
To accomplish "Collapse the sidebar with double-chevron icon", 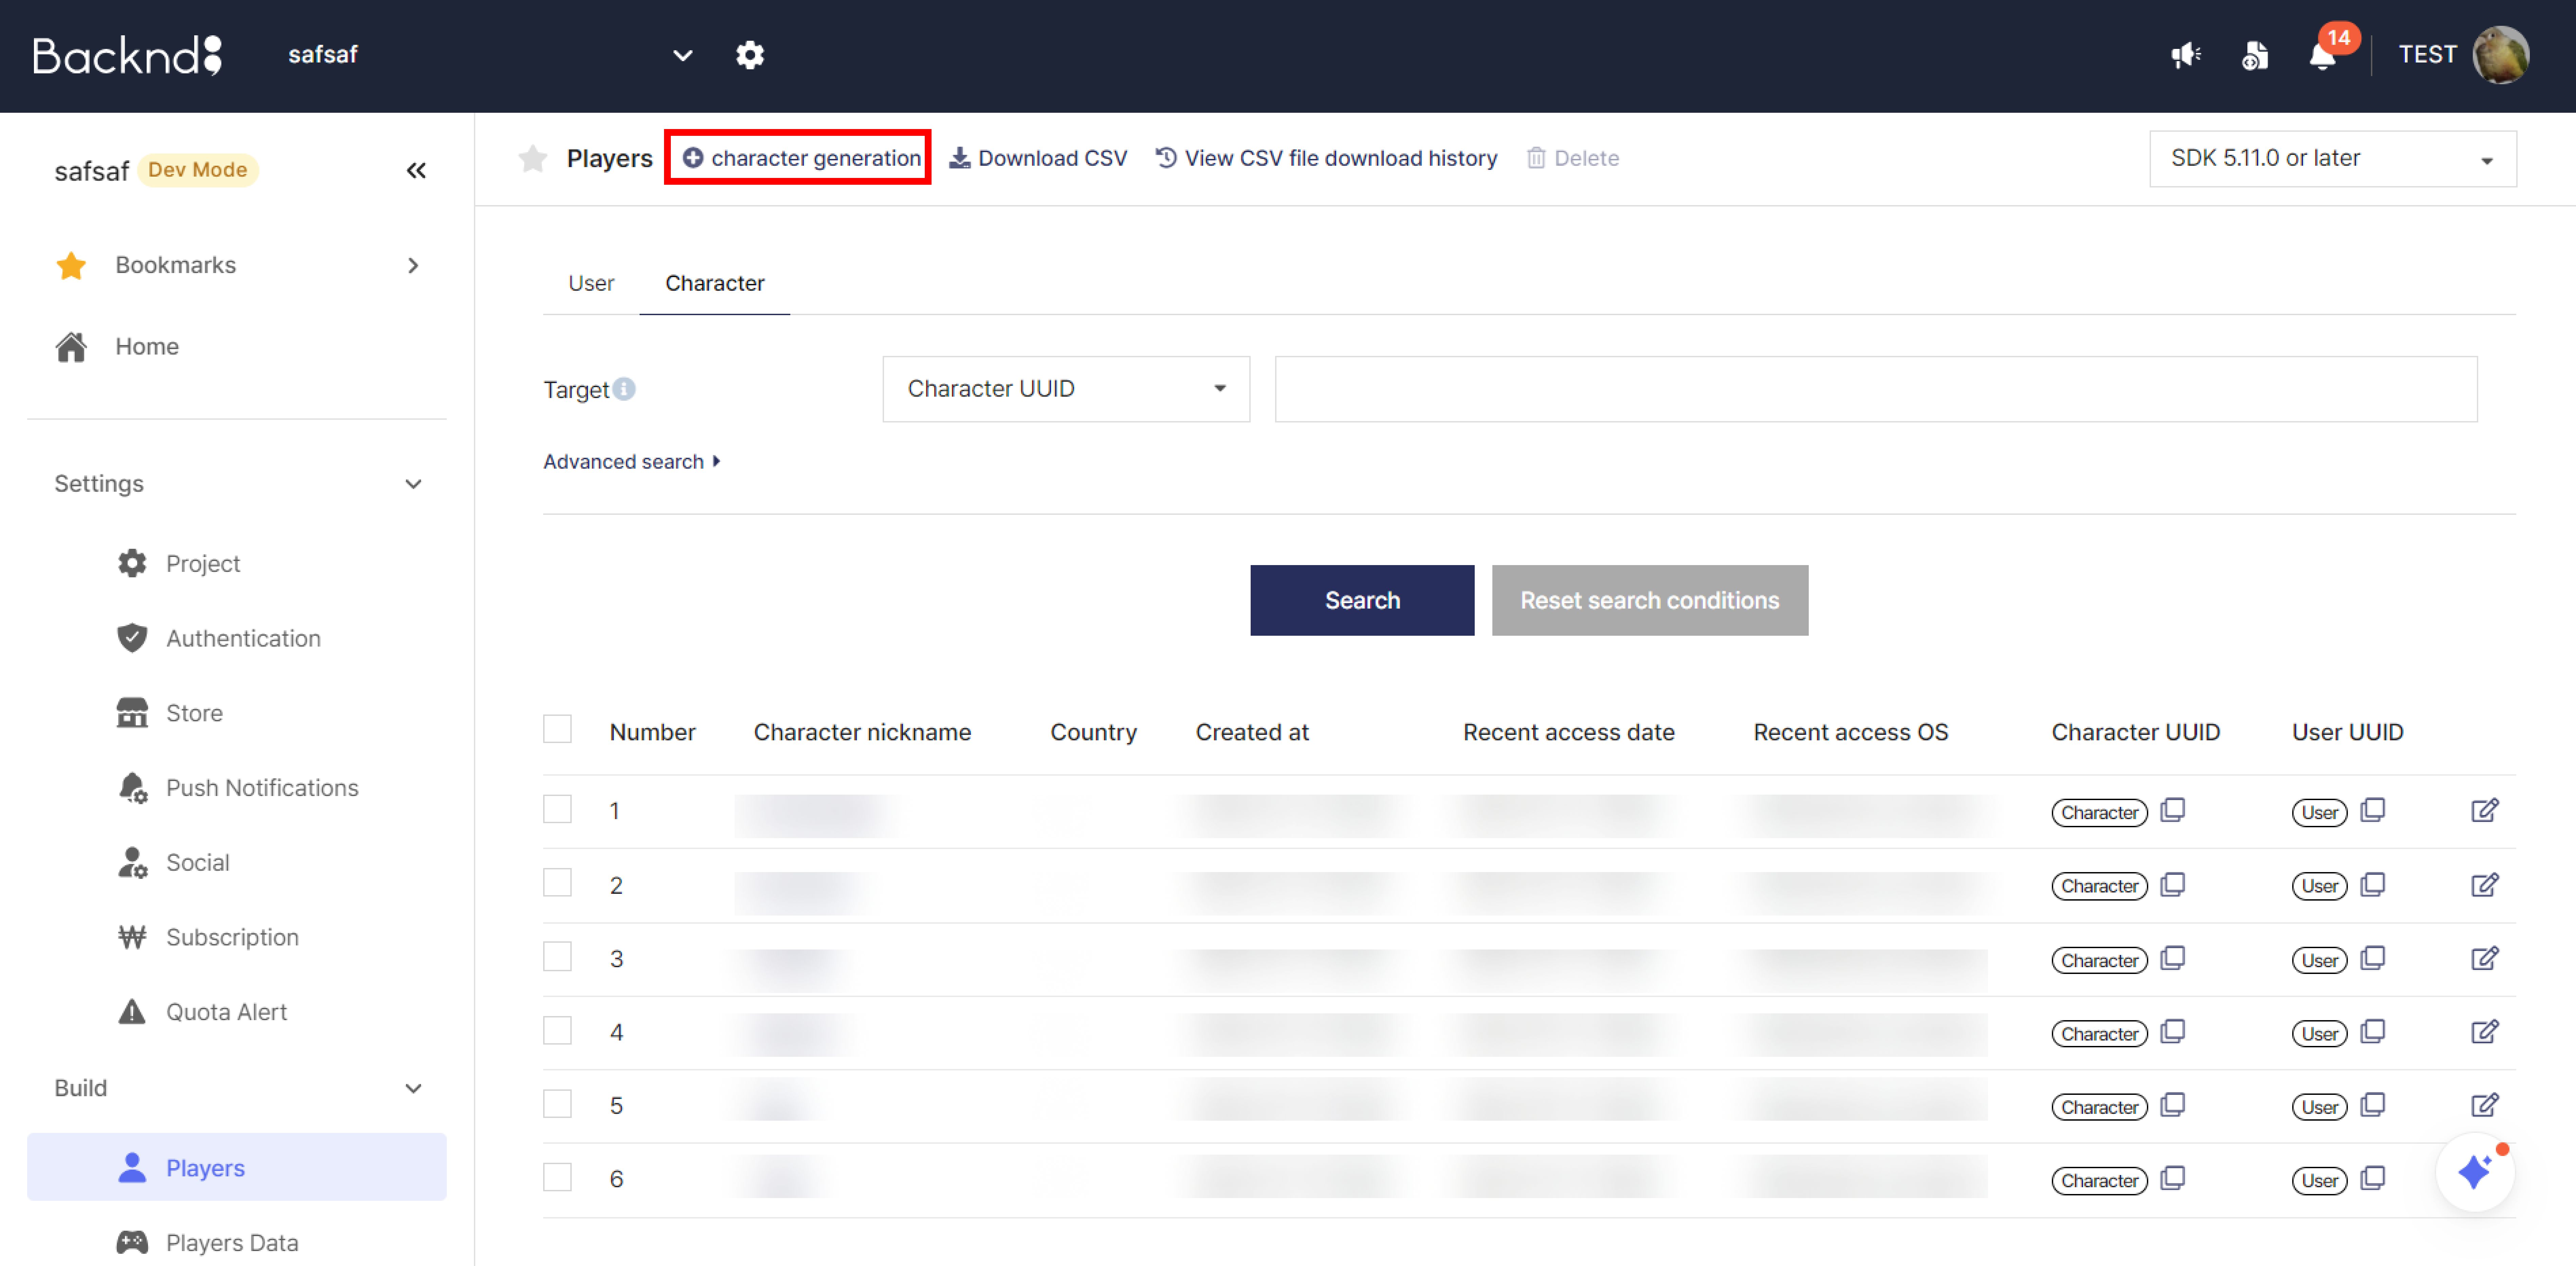I will [416, 170].
